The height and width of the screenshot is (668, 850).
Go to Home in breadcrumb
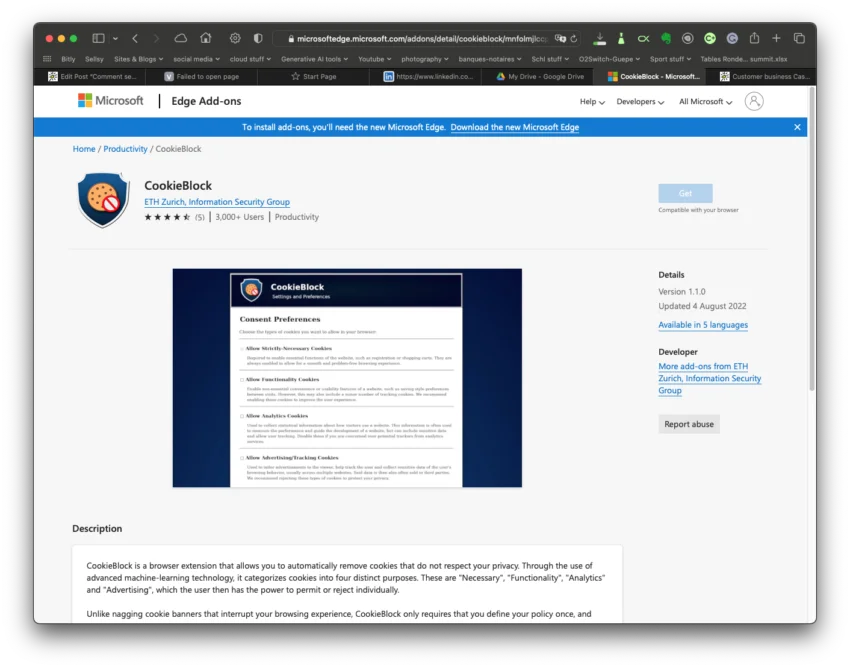pos(84,149)
